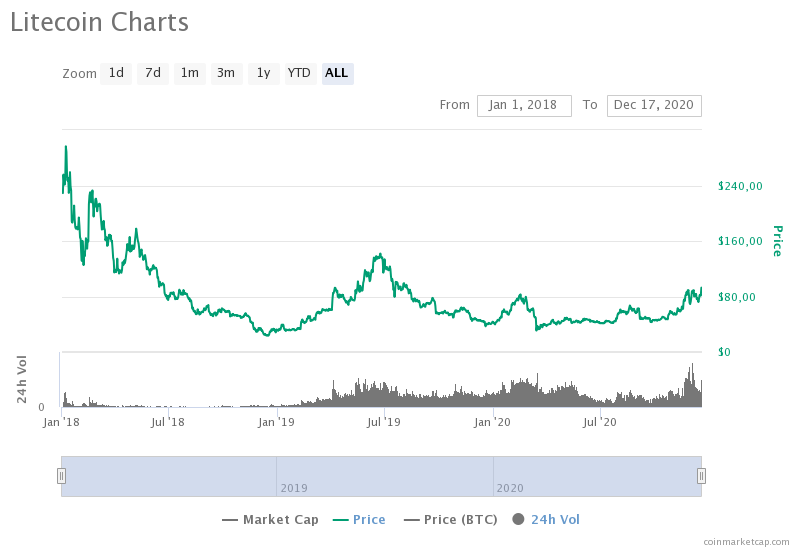Image resolution: width=800 pixels, height=550 pixels.
Task: Open the coinmarketcap.com credit link
Action: point(745,541)
